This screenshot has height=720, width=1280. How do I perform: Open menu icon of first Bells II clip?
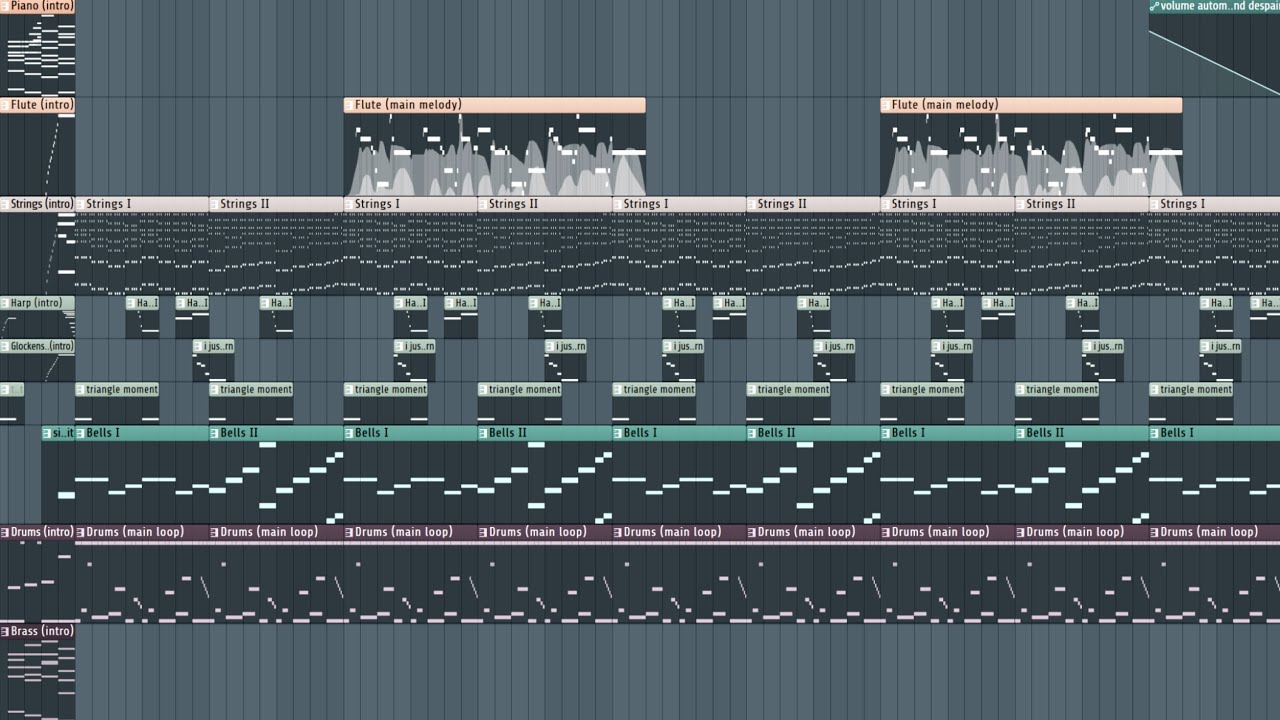[215, 433]
